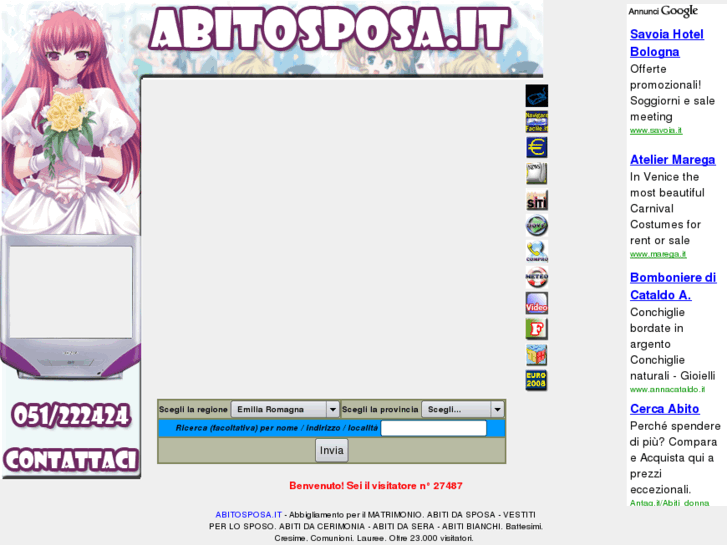Focus the name/address search text field

click(x=434, y=428)
